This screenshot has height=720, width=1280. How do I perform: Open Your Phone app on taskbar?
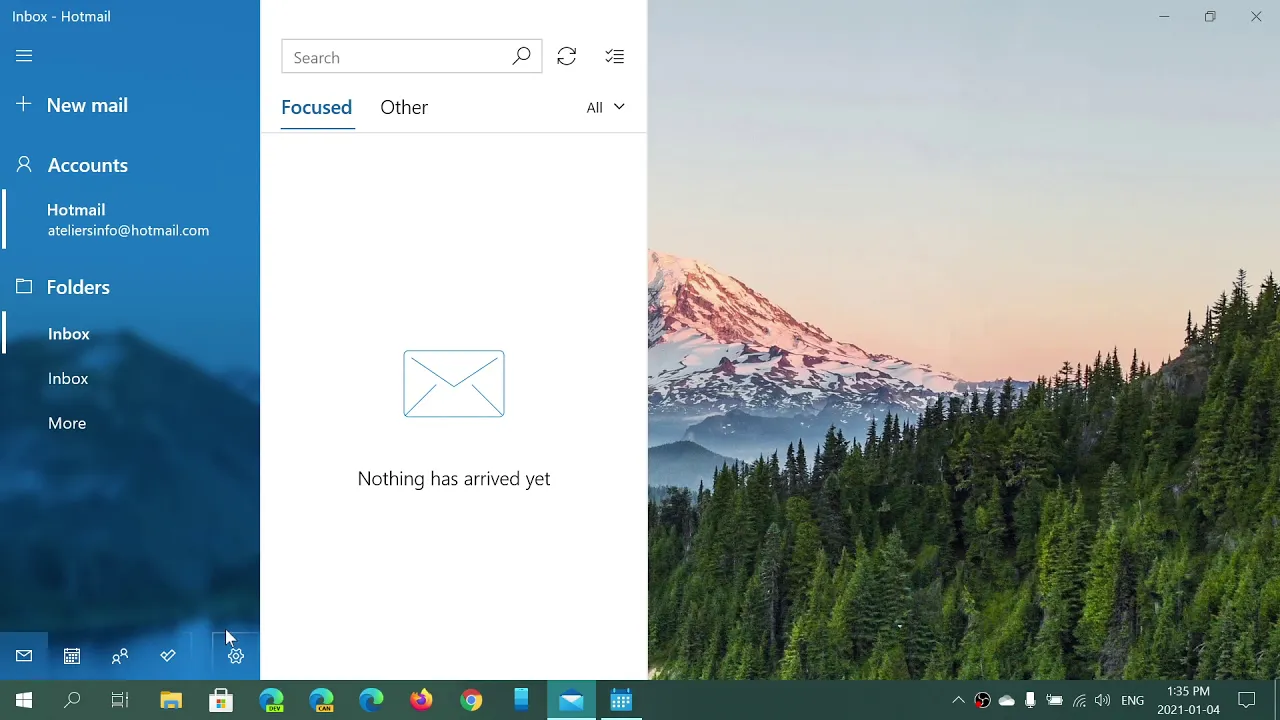coord(521,701)
